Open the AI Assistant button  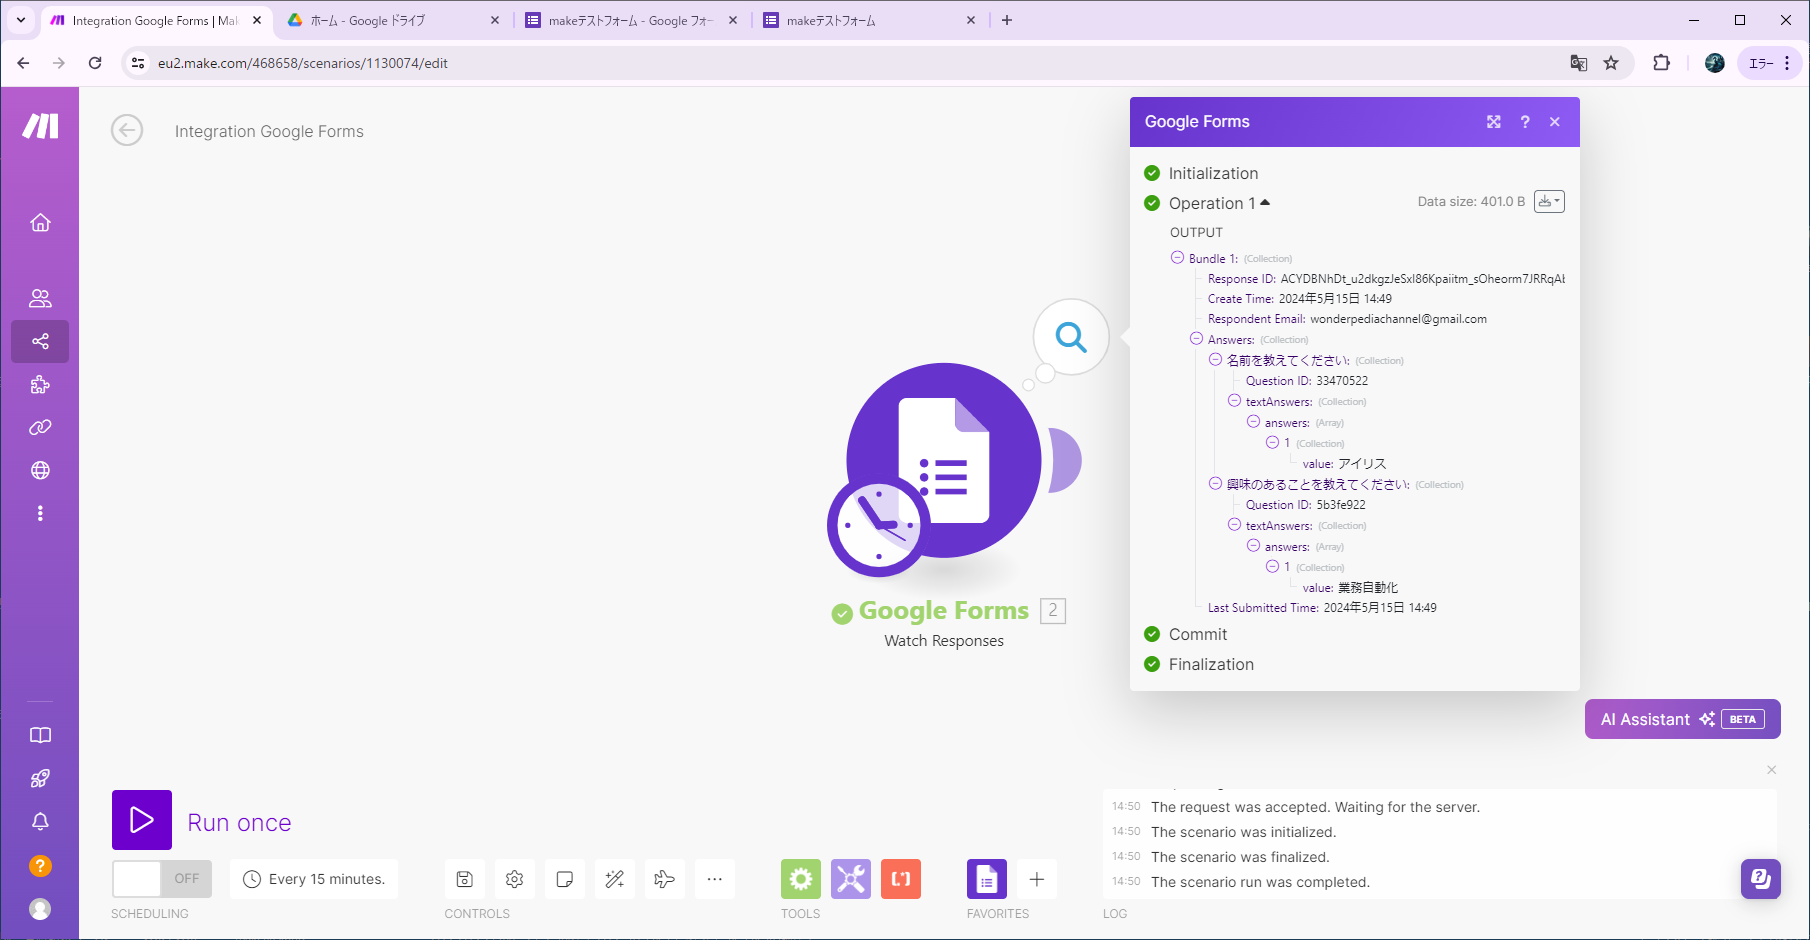click(x=1683, y=719)
